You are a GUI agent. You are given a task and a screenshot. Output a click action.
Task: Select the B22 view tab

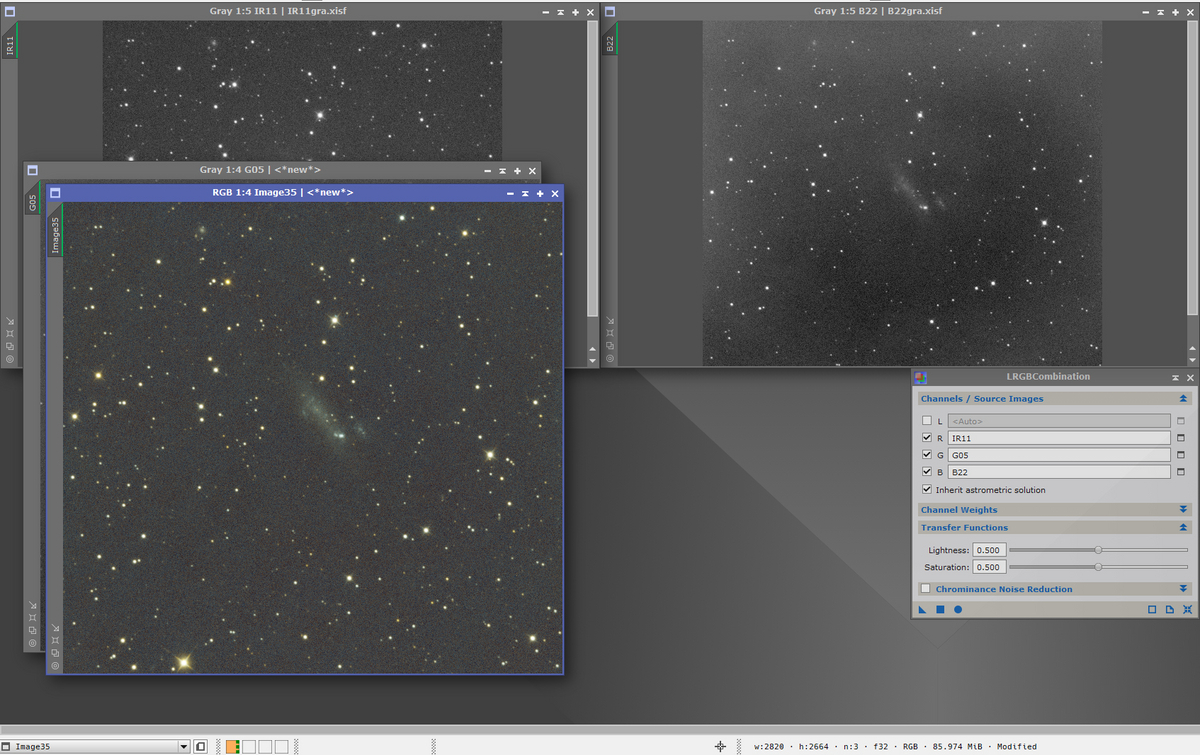[609, 43]
